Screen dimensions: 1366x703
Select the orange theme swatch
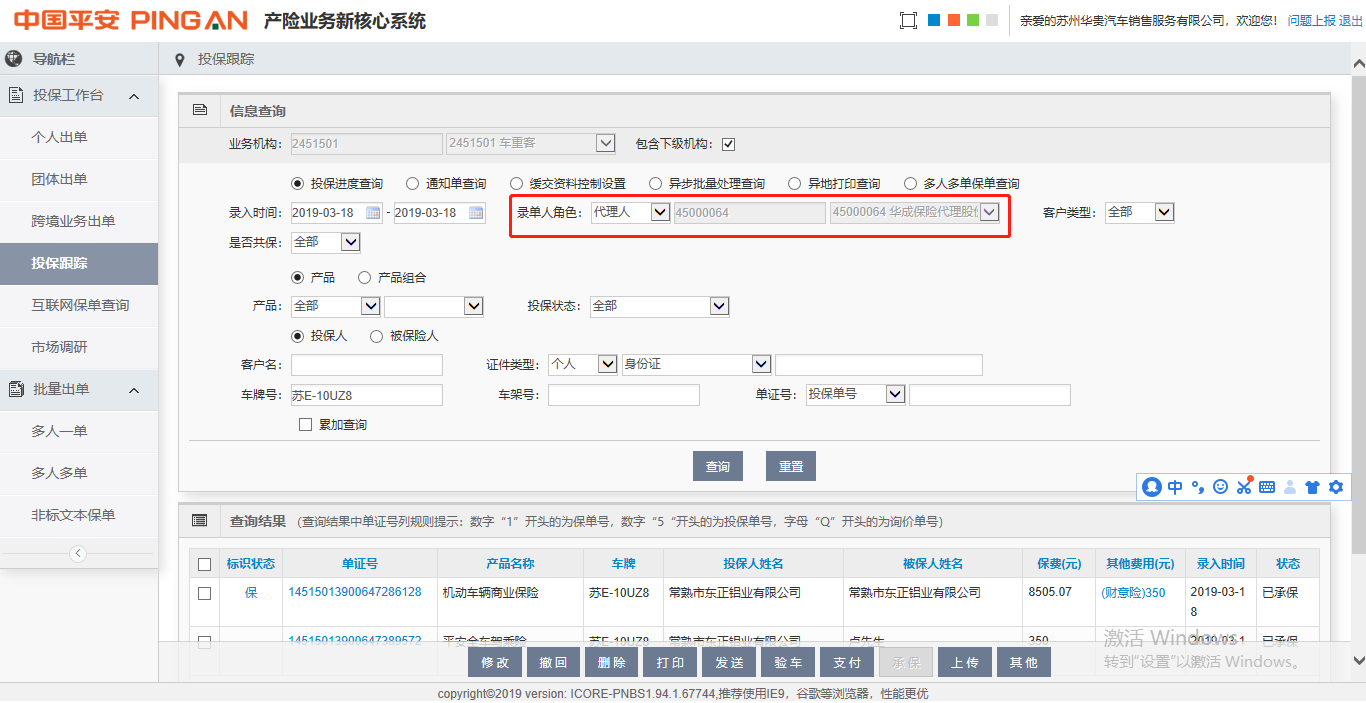[x=954, y=20]
